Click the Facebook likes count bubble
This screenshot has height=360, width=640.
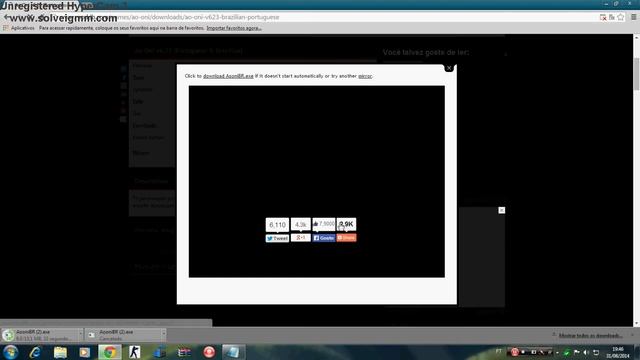tap(324, 224)
